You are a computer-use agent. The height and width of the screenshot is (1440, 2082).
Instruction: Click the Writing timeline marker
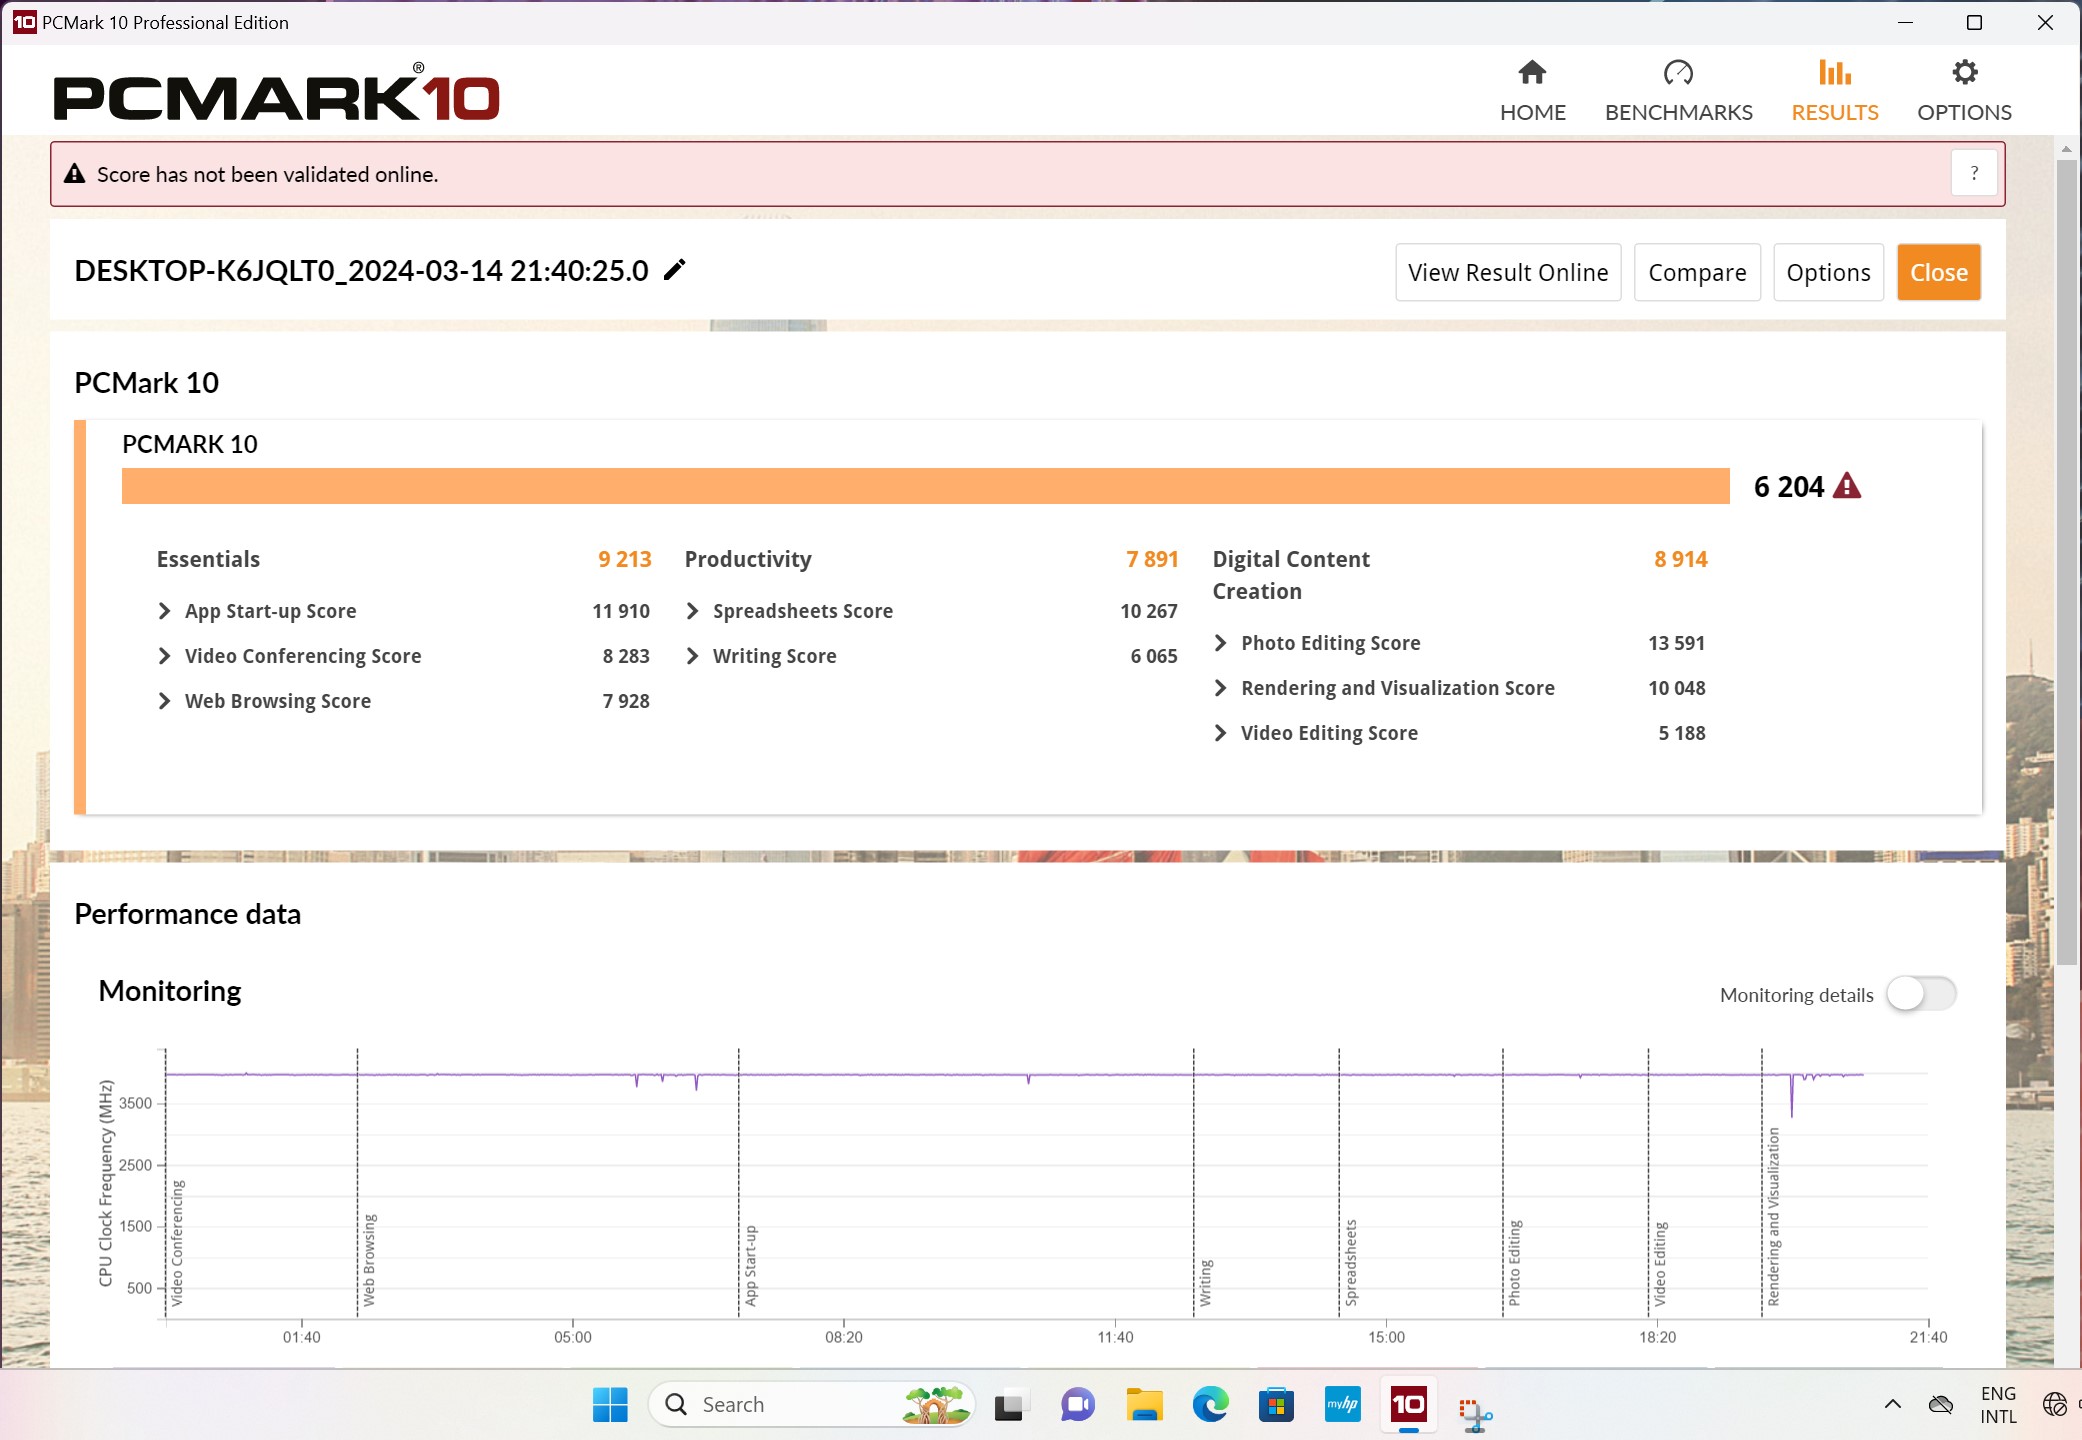point(1205,1283)
